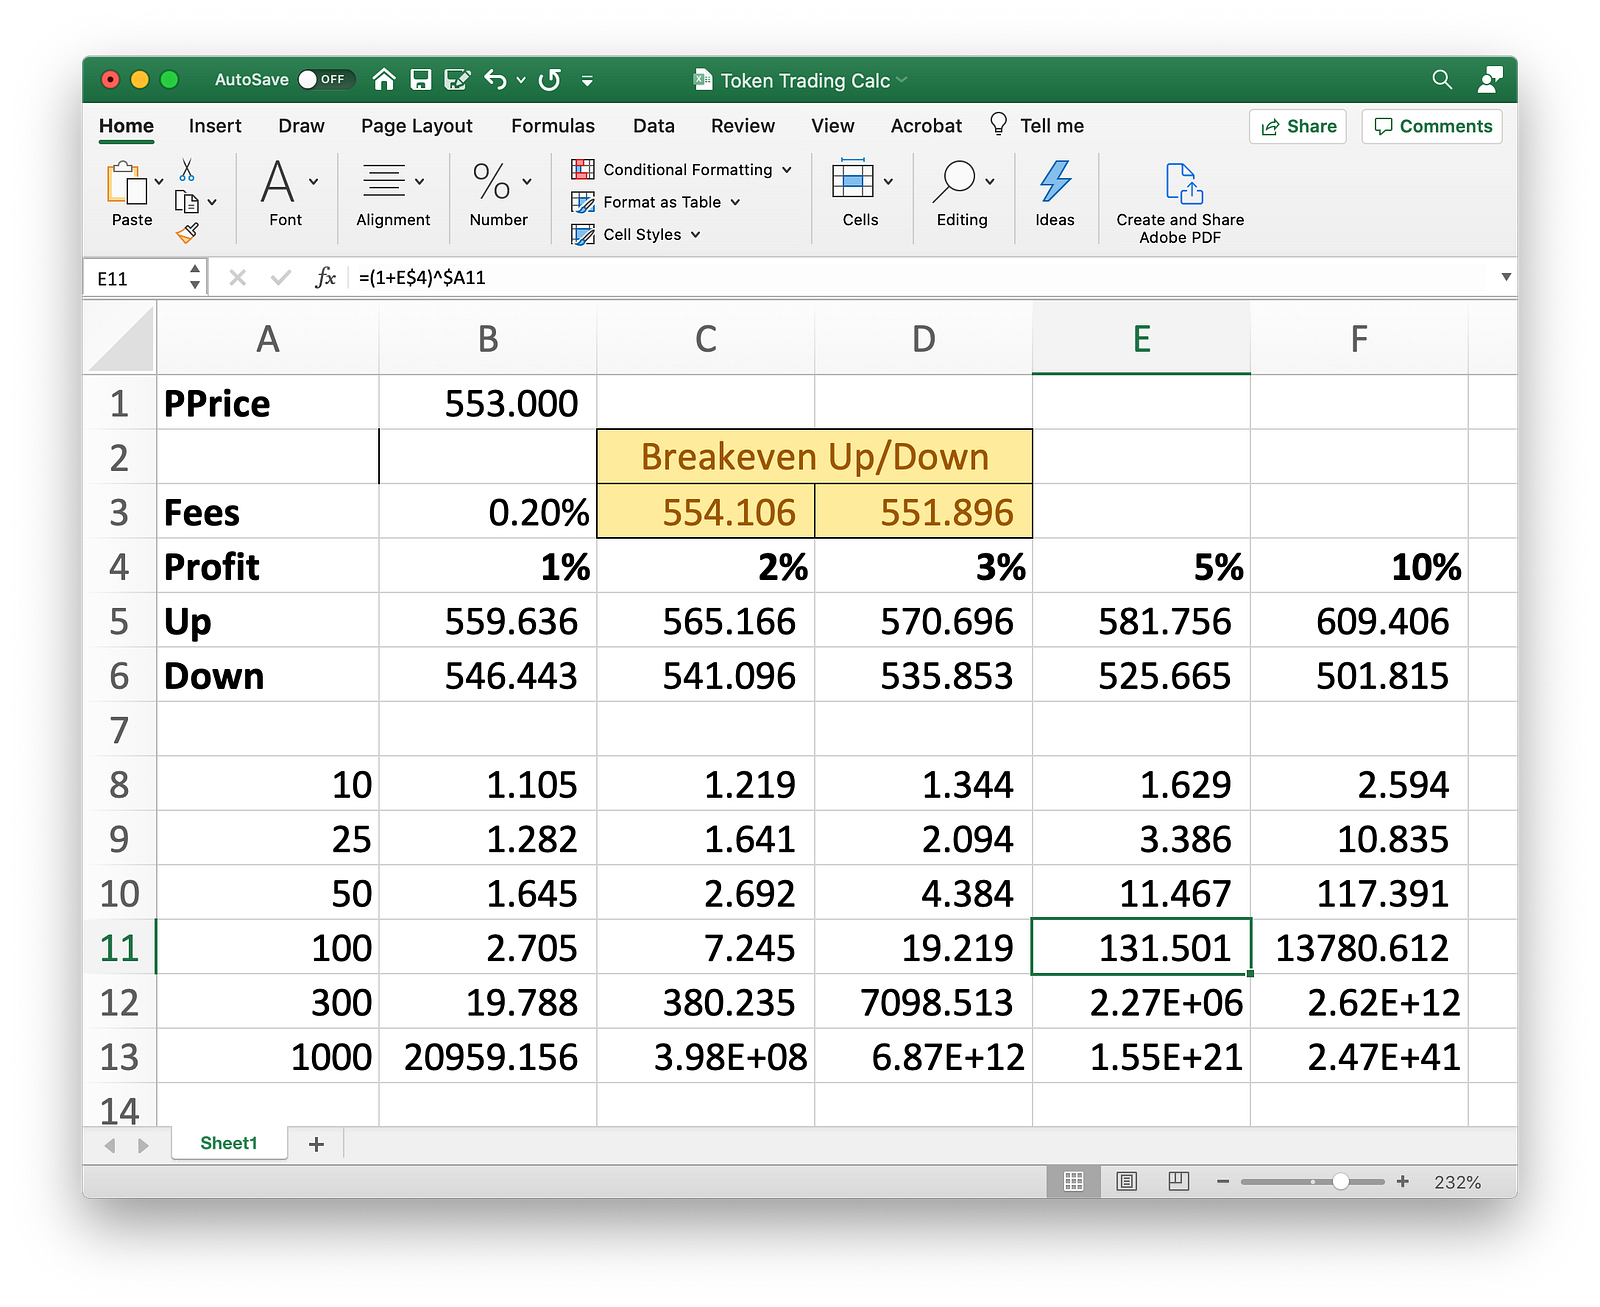
Task: Open the Home ribbon tab
Action: [126, 126]
